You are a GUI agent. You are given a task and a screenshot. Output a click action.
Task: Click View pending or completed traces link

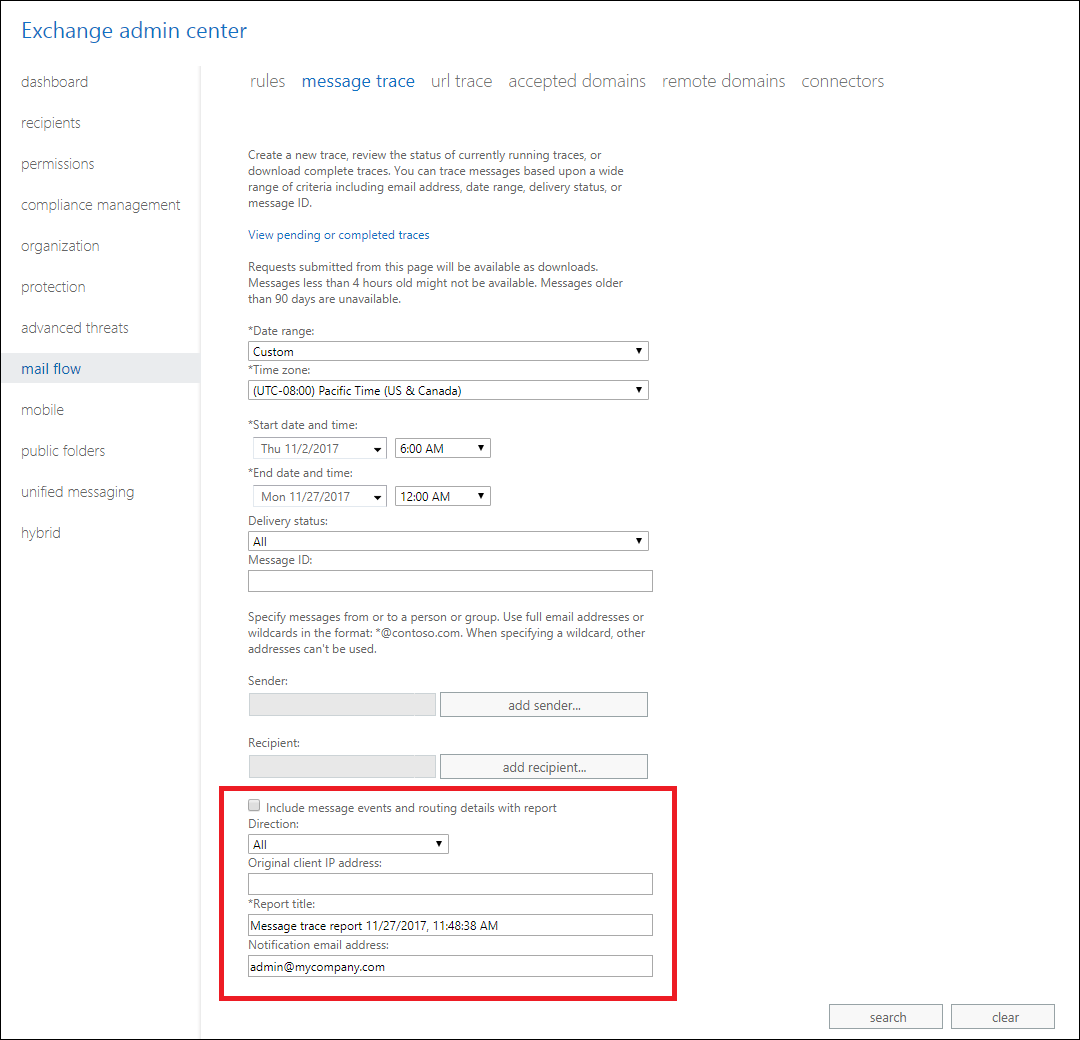(x=338, y=235)
